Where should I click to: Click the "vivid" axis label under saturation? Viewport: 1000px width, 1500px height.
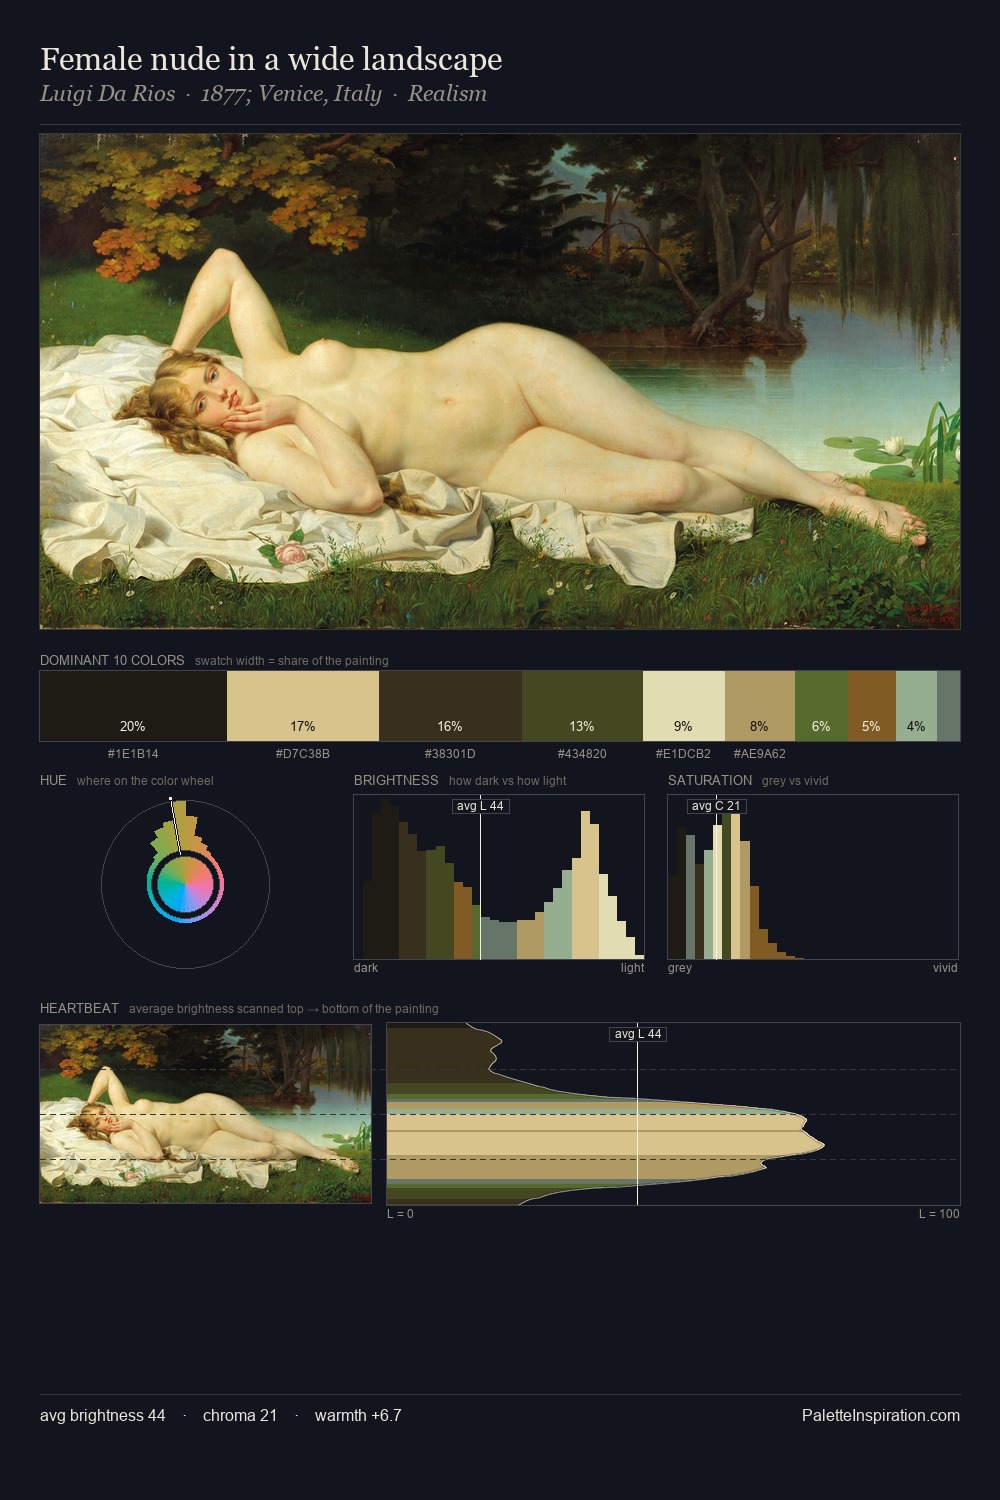click(945, 968)
